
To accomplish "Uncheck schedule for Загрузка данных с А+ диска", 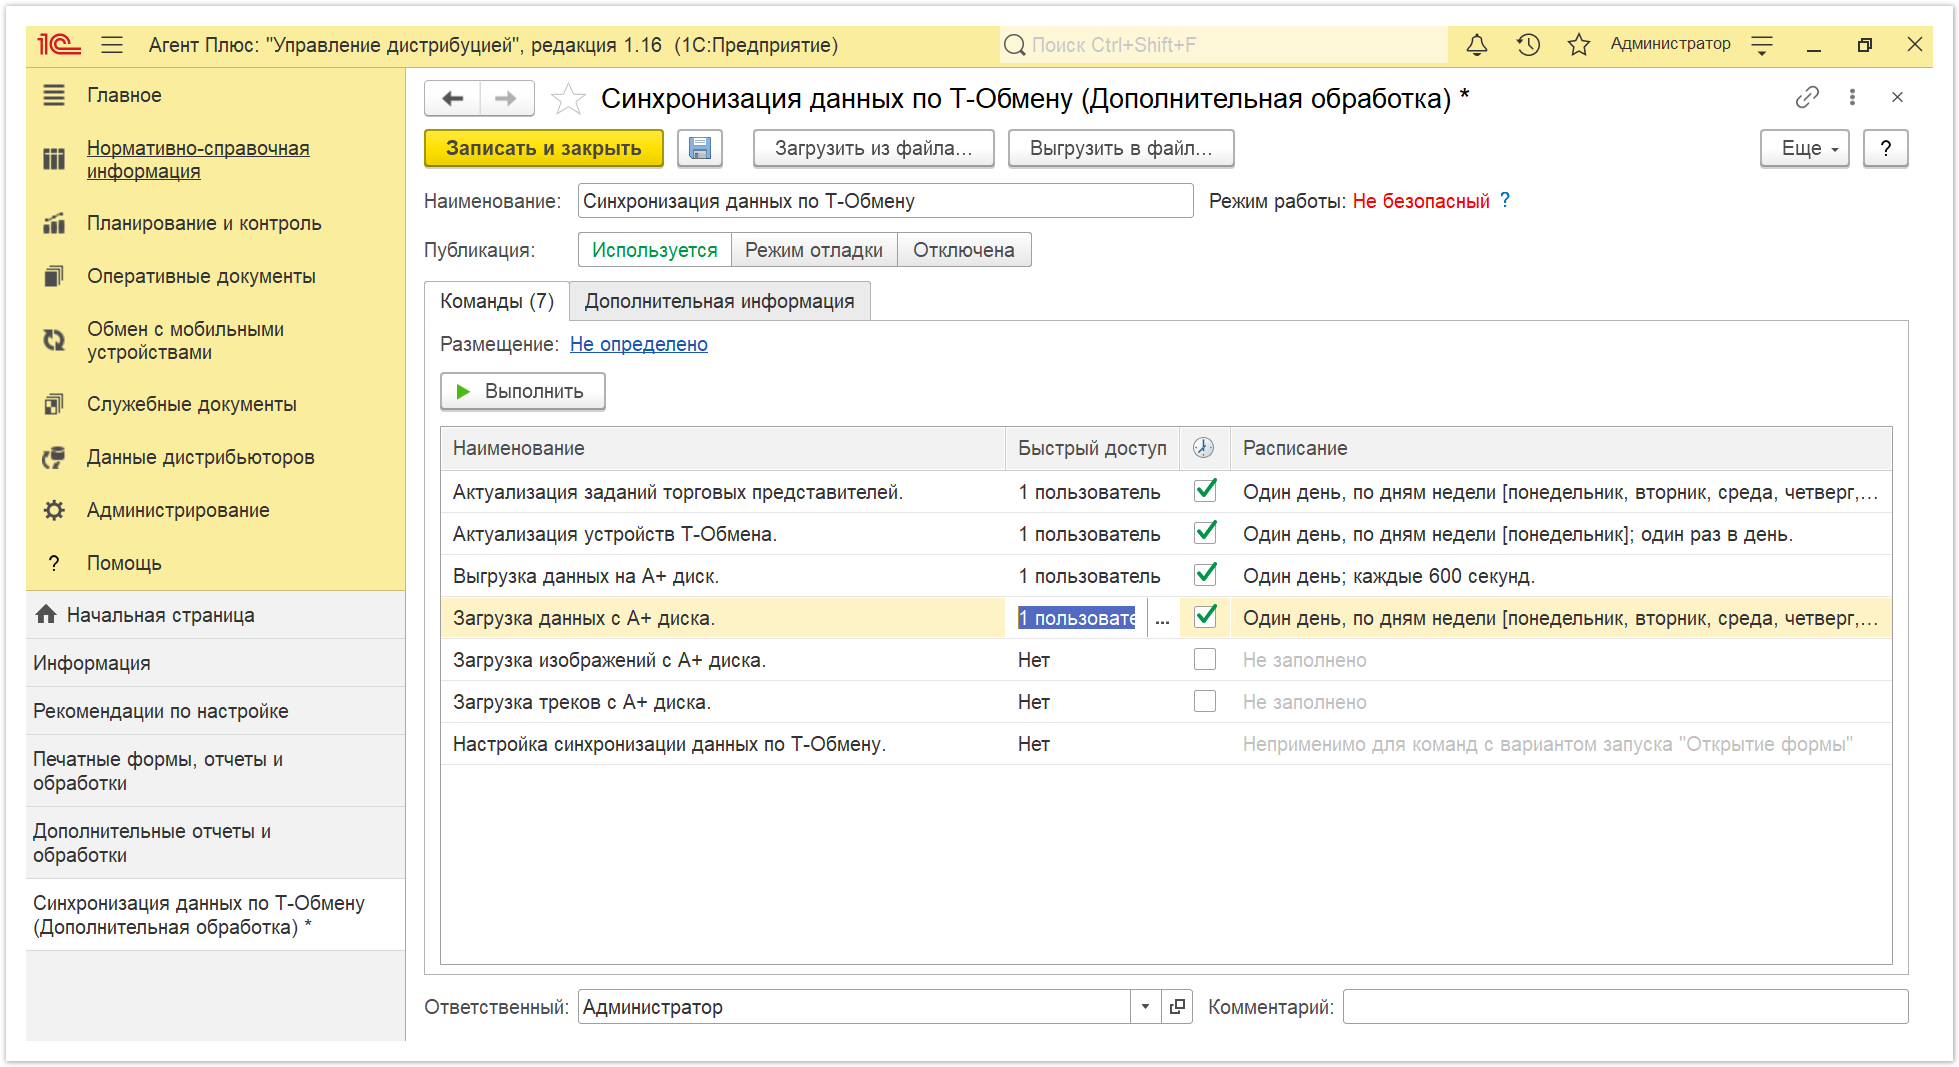I will click(x=1205, y=616).
